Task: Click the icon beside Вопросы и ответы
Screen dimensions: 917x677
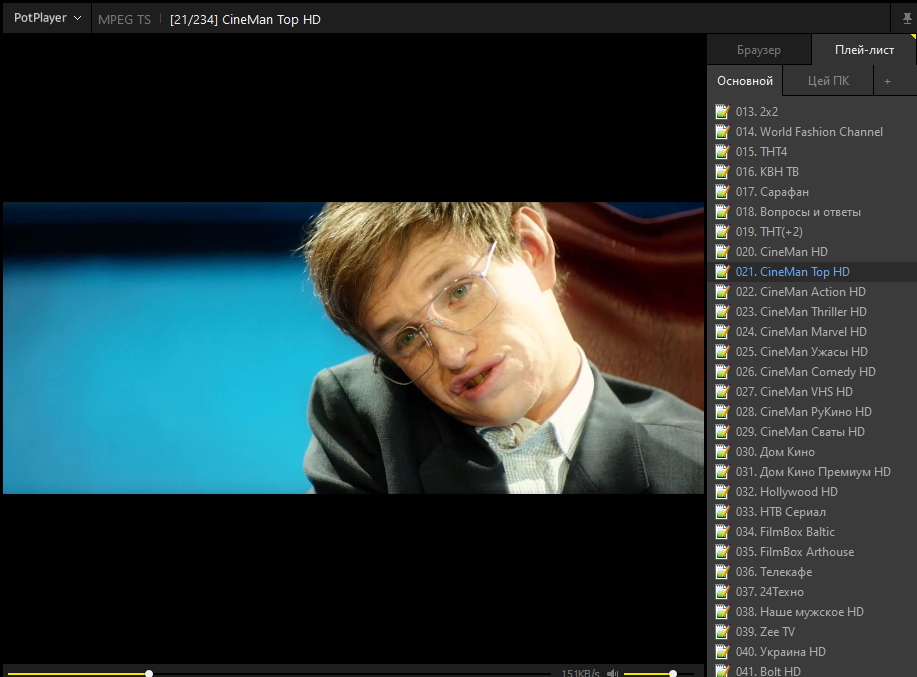Action: pyautogui.click(x=723, y=212)
